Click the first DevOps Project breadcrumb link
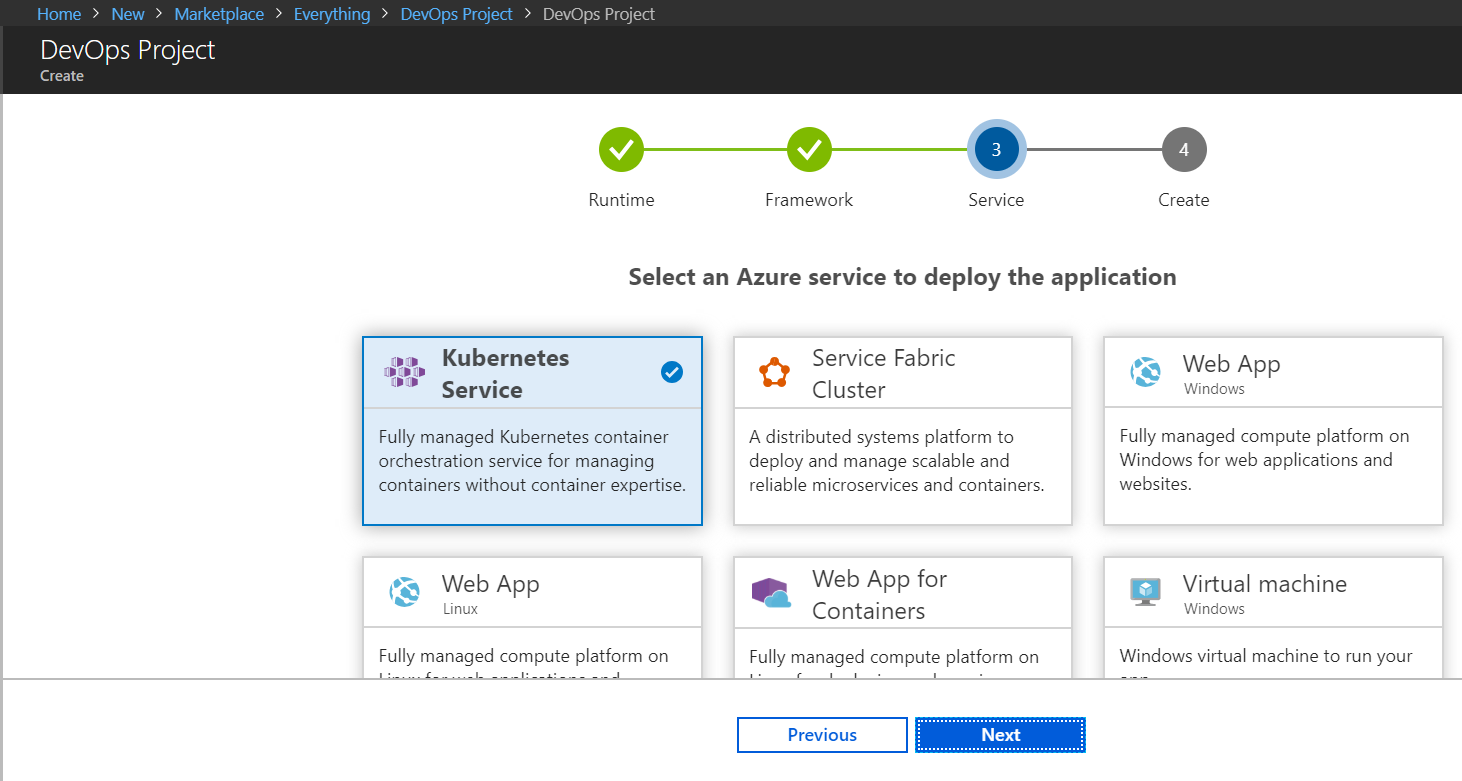Screen dimensions: 1462x781 456,14
